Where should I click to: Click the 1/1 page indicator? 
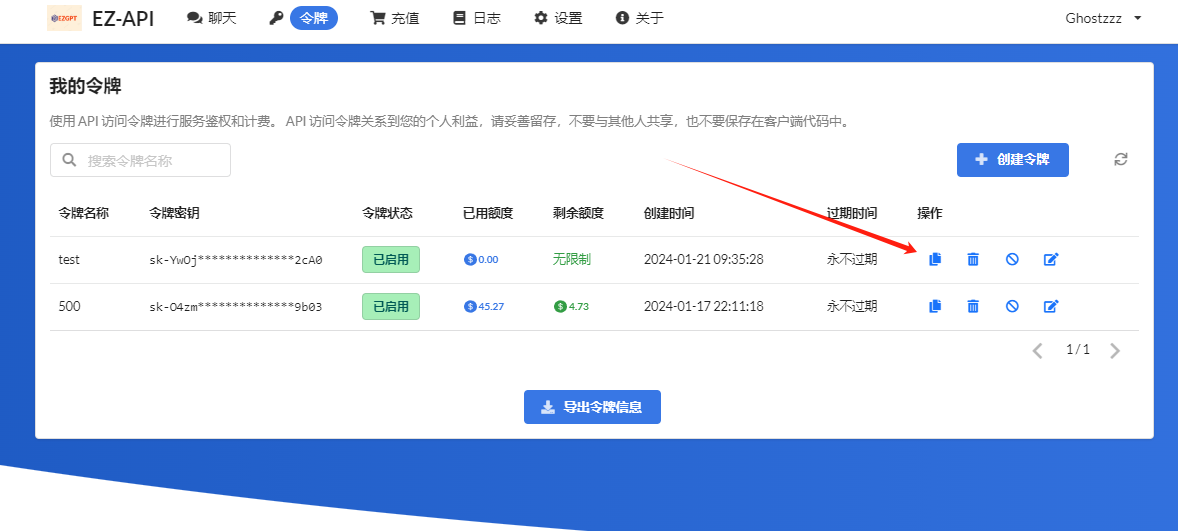[x=1077, y=349]
